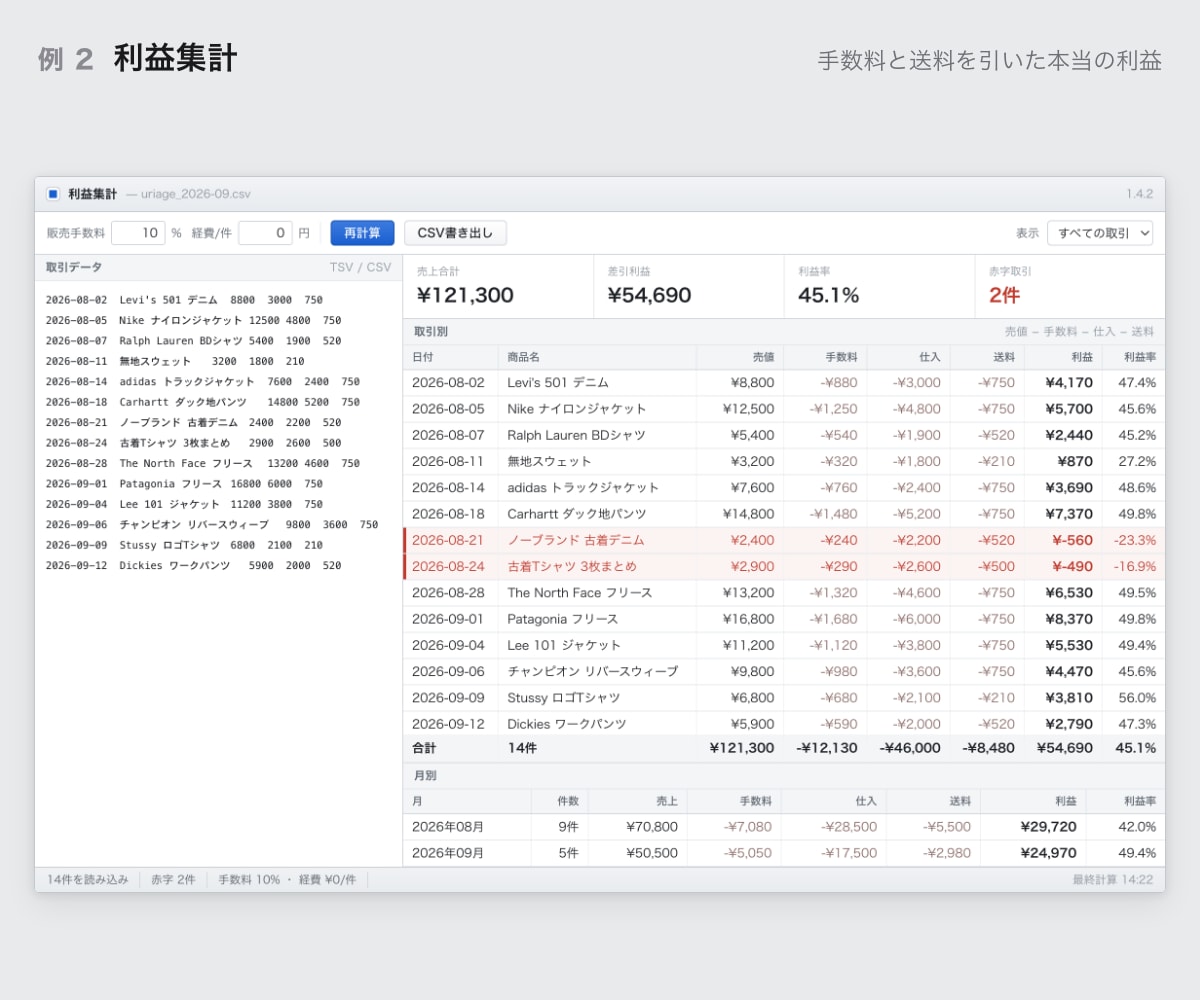Select the チャンピオン リバースウィーブ table row
The image size is (1200, 1000).
[x=784, y=671]
